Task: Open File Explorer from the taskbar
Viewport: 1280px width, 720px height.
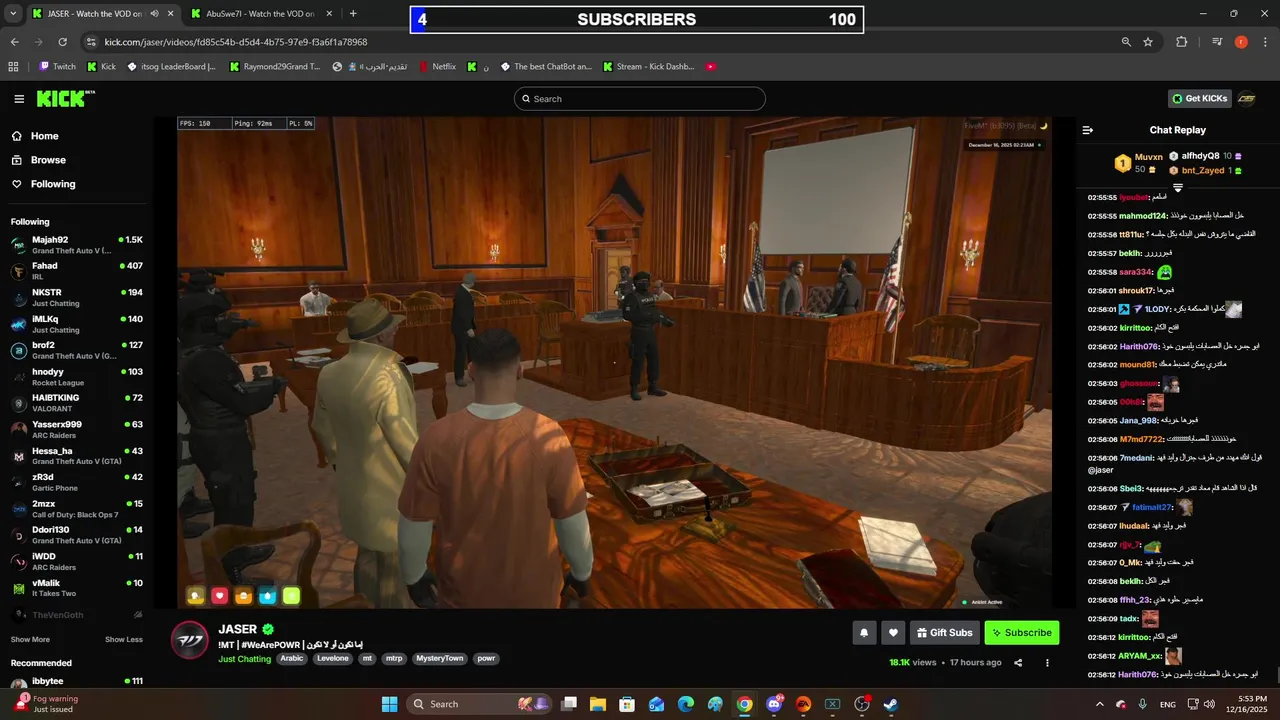Action: 597,704
